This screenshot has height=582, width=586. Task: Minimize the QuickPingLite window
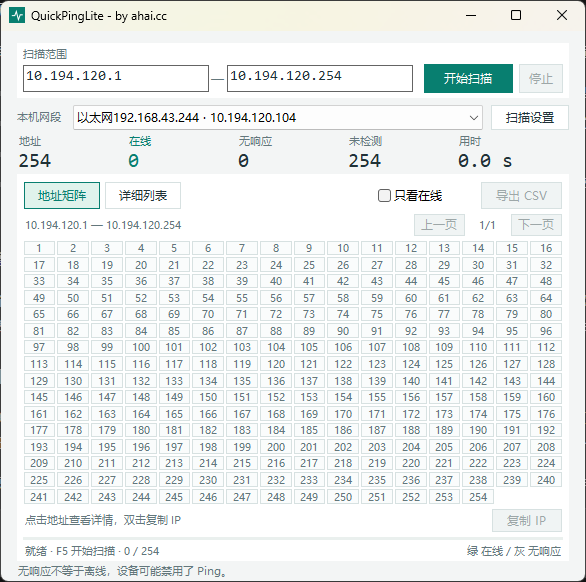pyautogui.click(x=471, y=15)
